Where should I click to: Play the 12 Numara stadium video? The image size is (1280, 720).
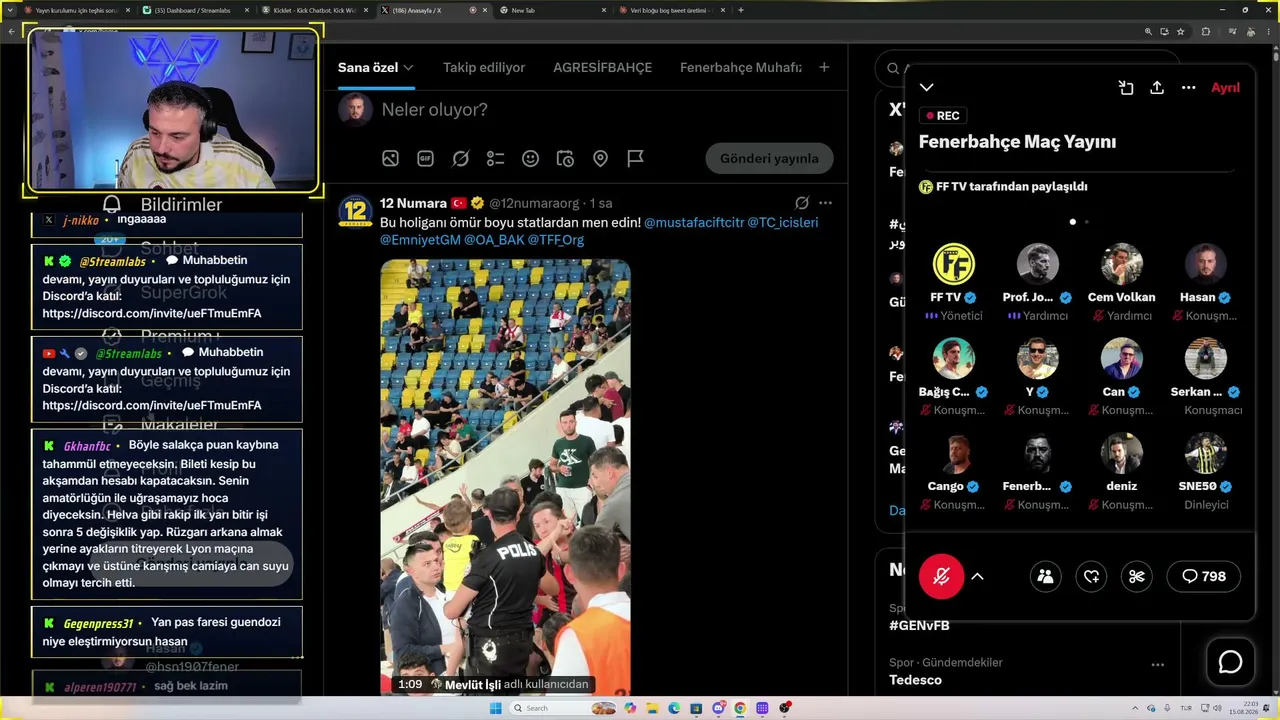(x=505, y=476)
